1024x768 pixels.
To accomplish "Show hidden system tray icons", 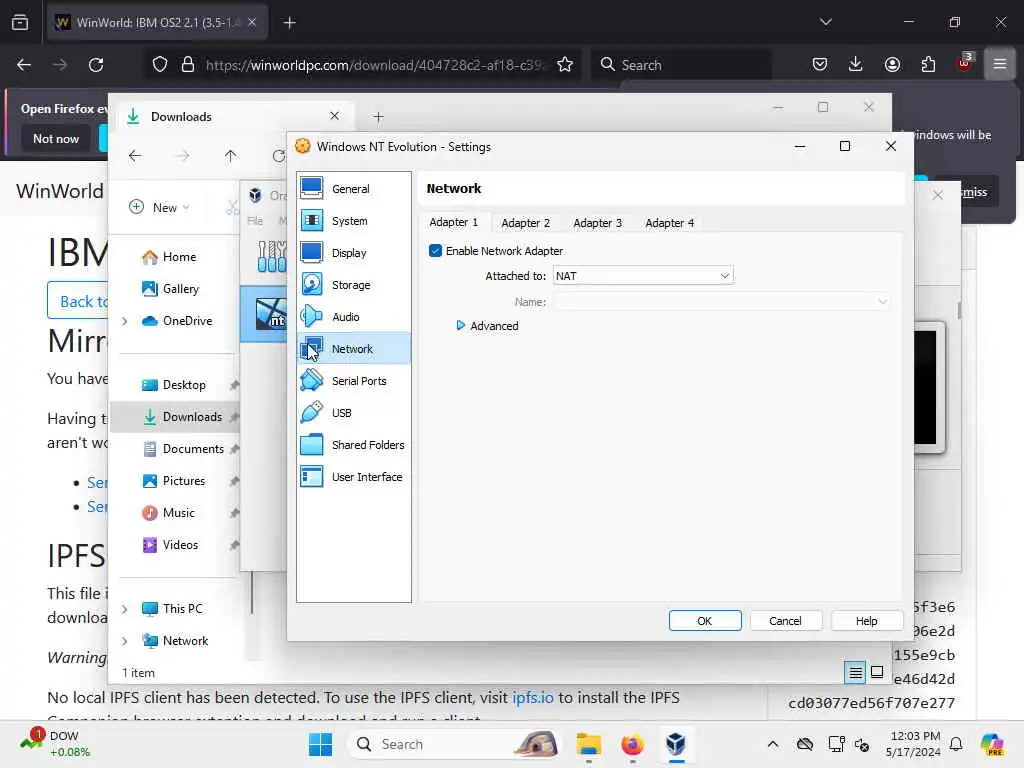I will tap(773, 744).
